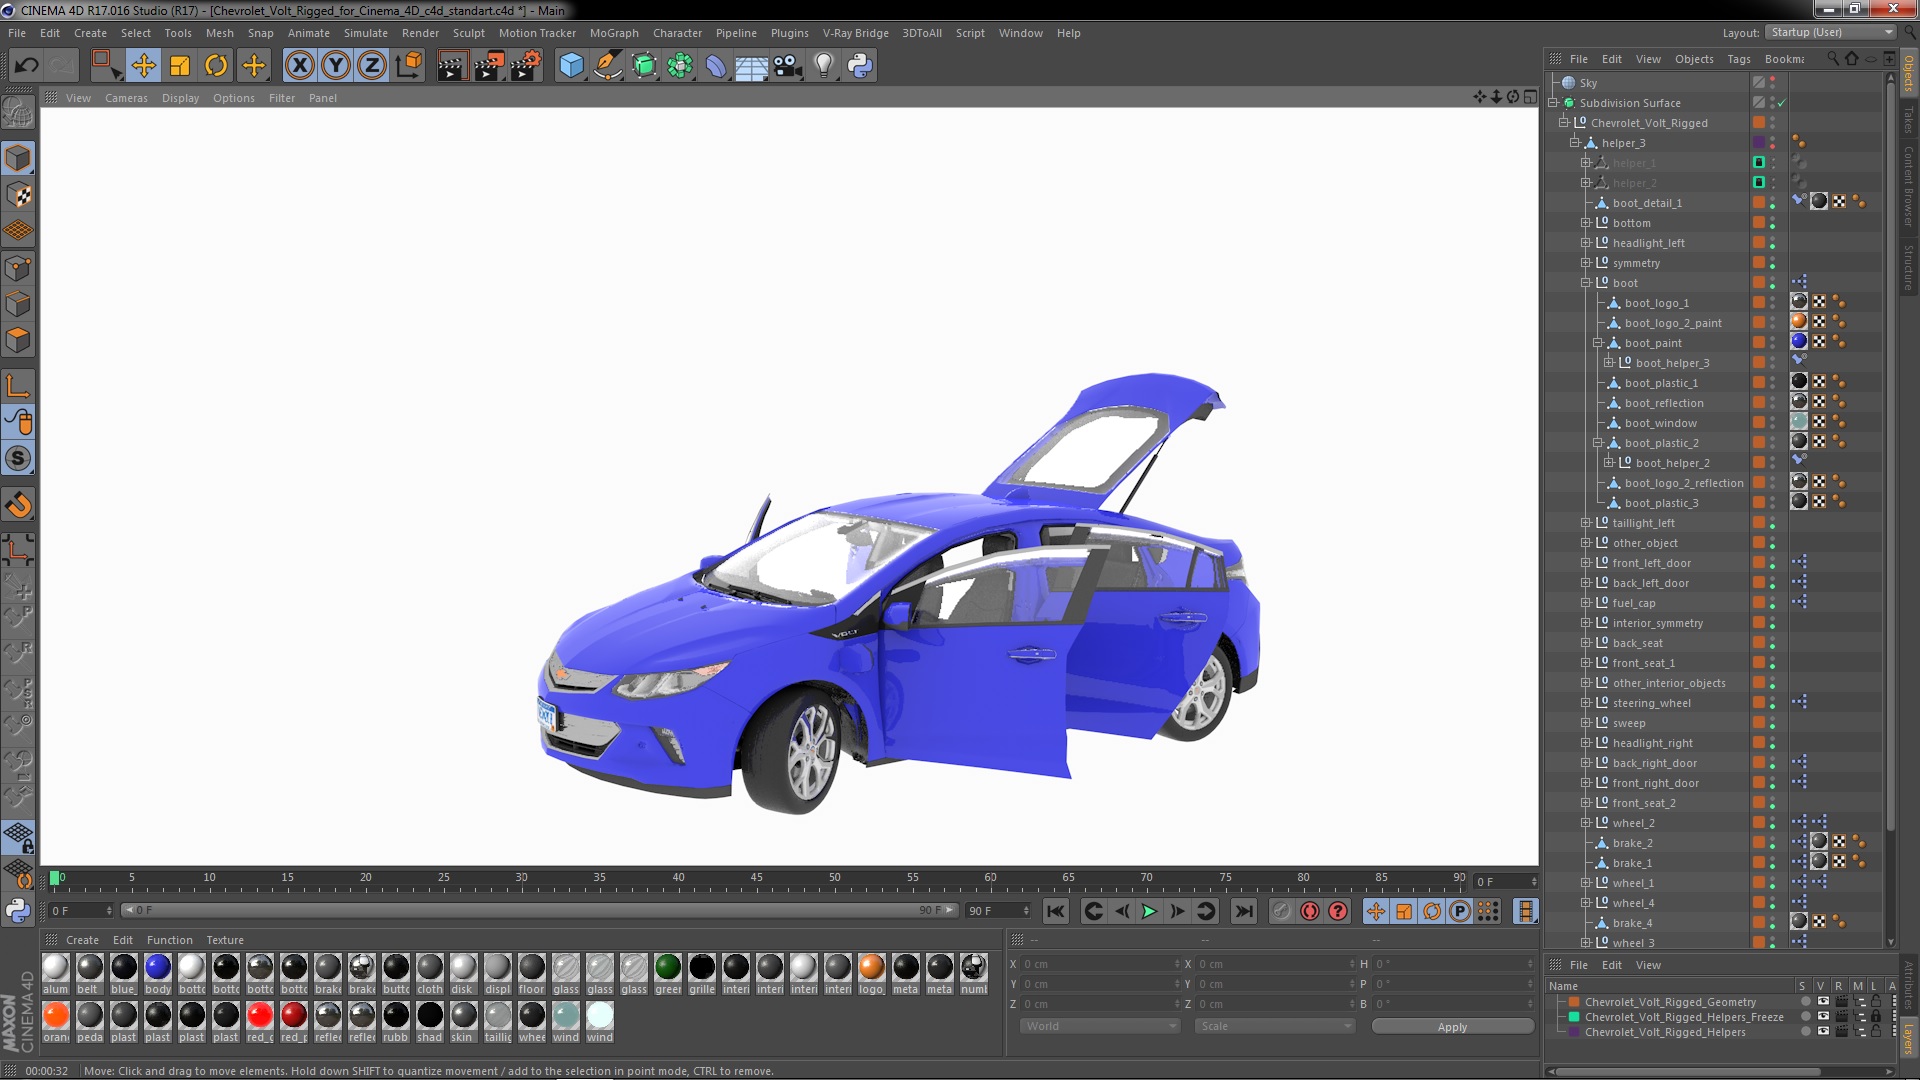Toggle Subdivision Surface enable checkmark
1920x1080 pixels.
coord(1782,103)
